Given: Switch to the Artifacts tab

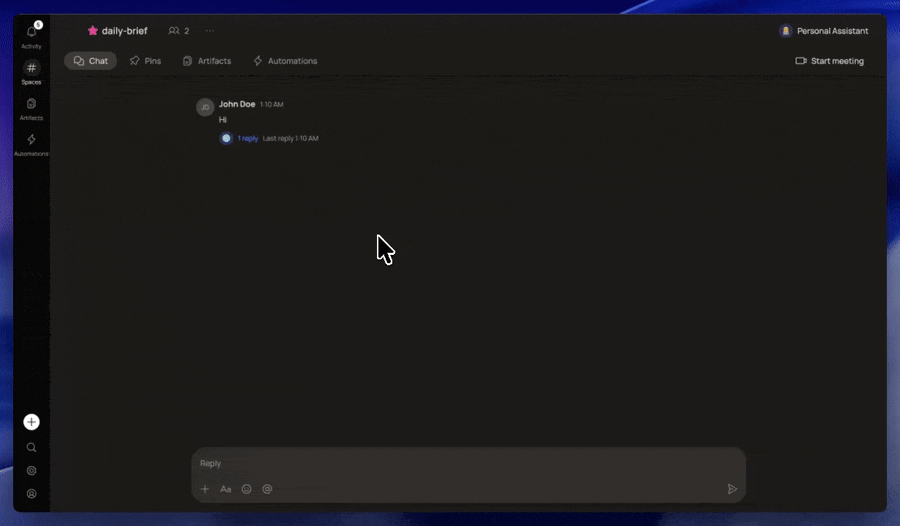Looking at the screenshot, I should click(207, 61).
